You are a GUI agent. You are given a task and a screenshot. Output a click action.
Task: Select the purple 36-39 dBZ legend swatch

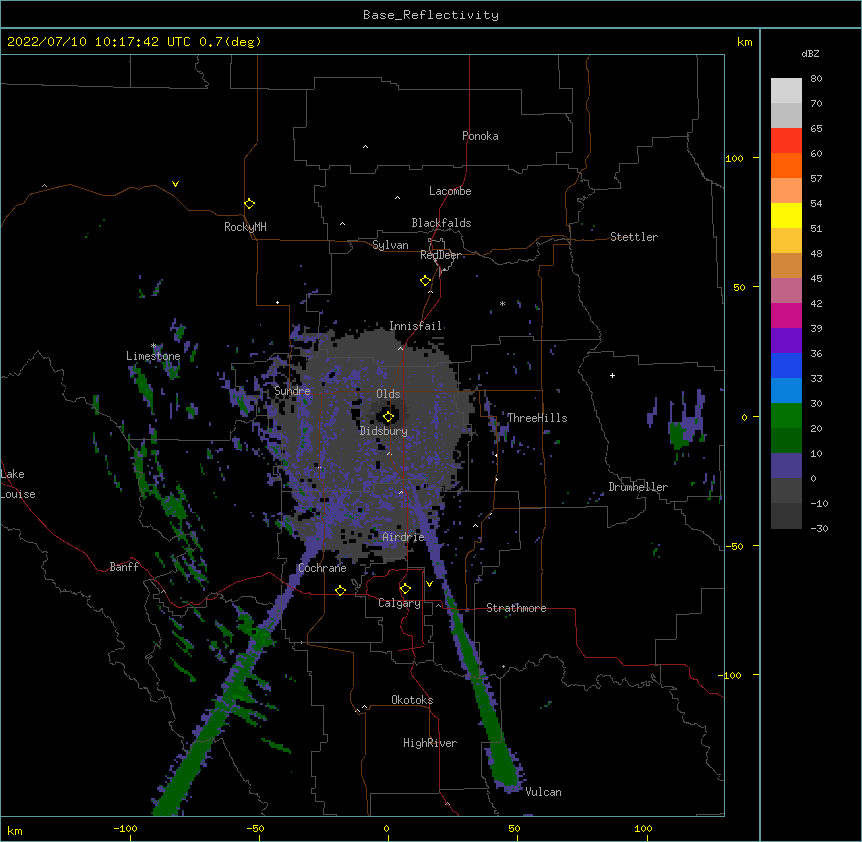point(786,341)
